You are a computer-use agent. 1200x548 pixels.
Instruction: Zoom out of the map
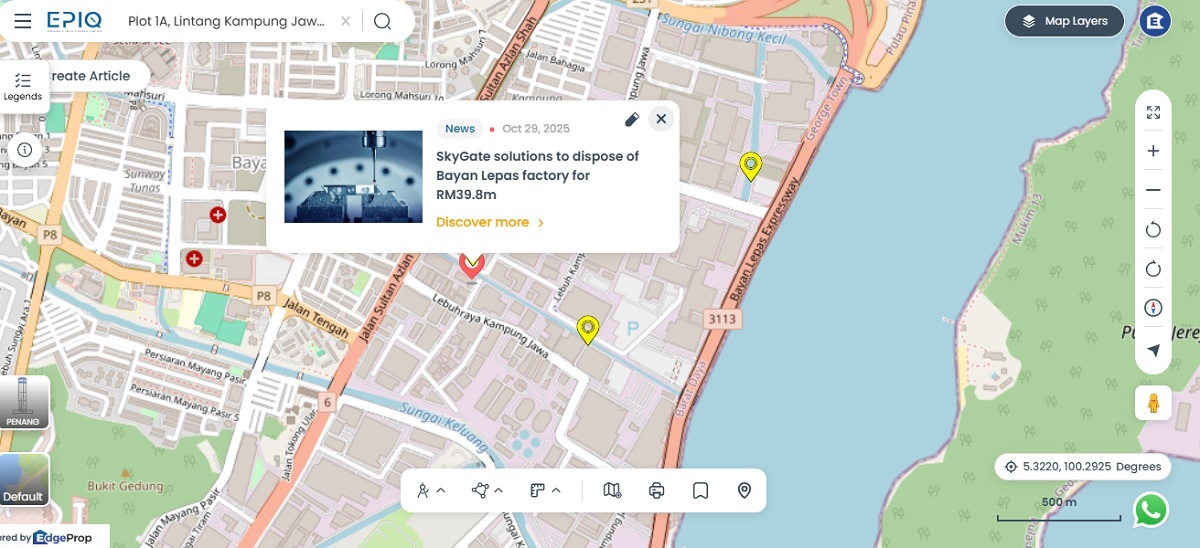1153,190
